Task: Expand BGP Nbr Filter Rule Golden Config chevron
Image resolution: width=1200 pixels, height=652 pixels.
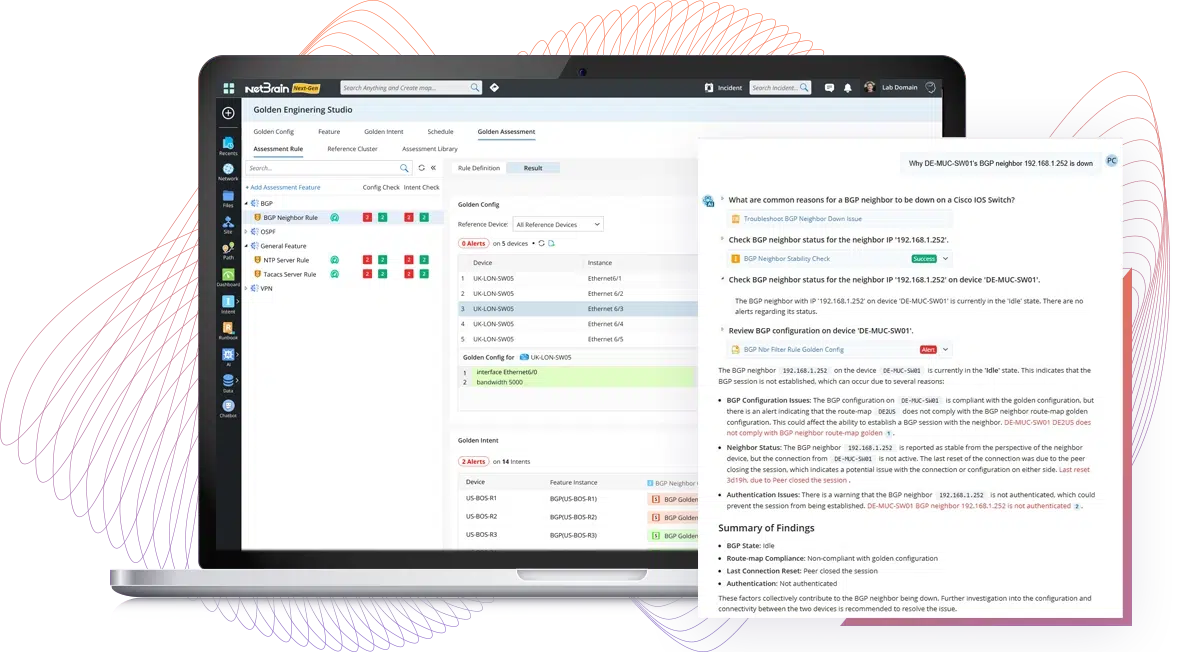Action: click(x=946, y=350)
